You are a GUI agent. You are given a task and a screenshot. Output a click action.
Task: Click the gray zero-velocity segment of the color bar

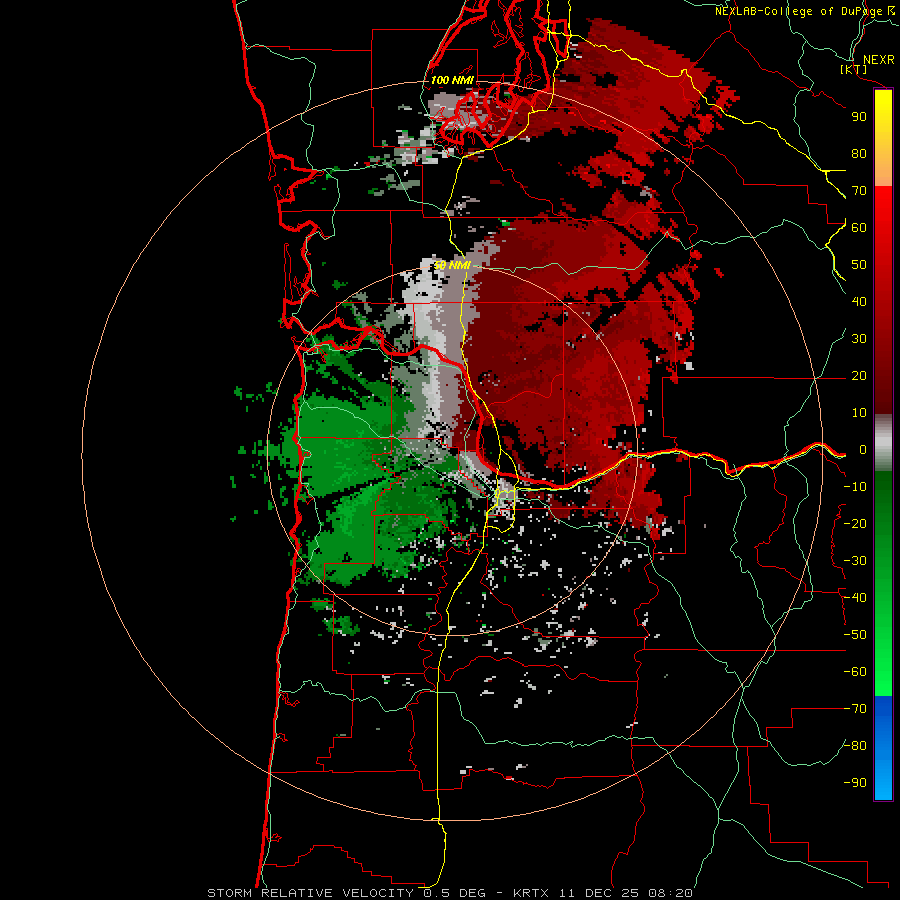click(x=883, y=443)
